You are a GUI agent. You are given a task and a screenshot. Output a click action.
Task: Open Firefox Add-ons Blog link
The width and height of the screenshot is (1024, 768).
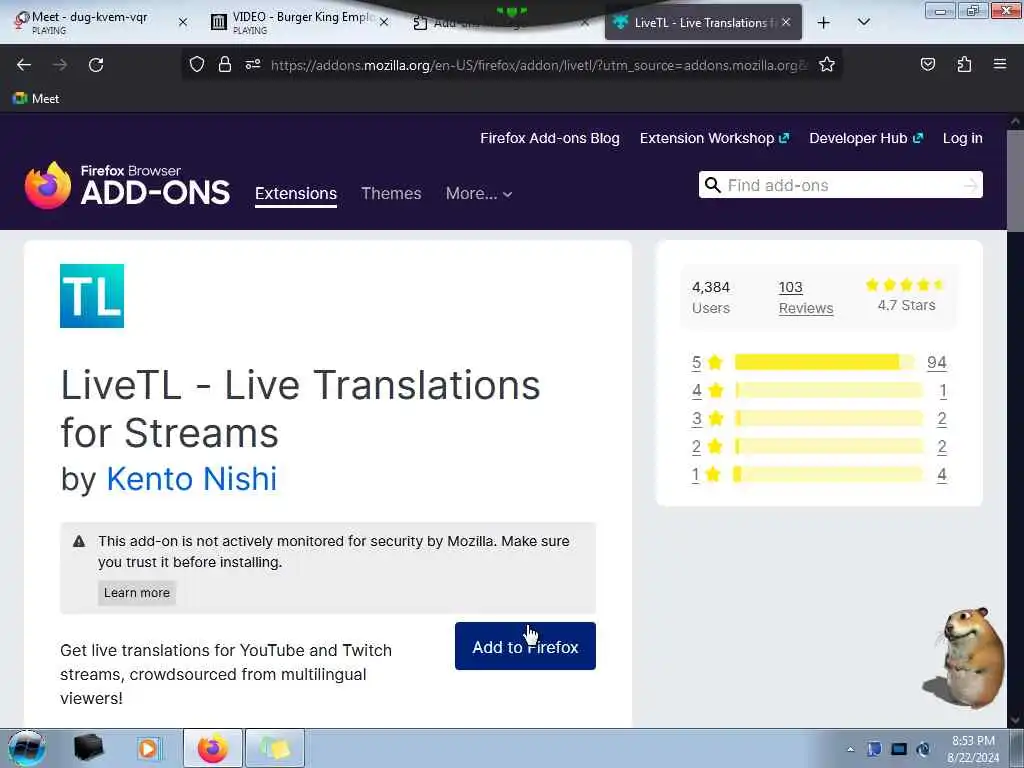coord(550,138)
